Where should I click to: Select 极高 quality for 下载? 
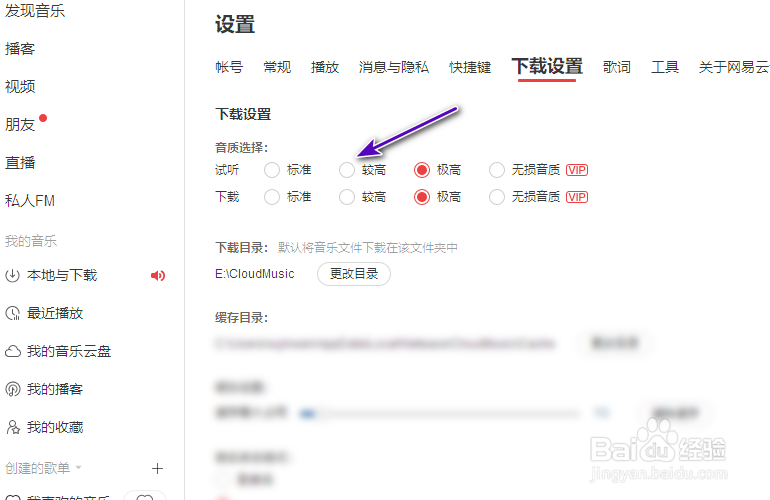tap(422, 197)
